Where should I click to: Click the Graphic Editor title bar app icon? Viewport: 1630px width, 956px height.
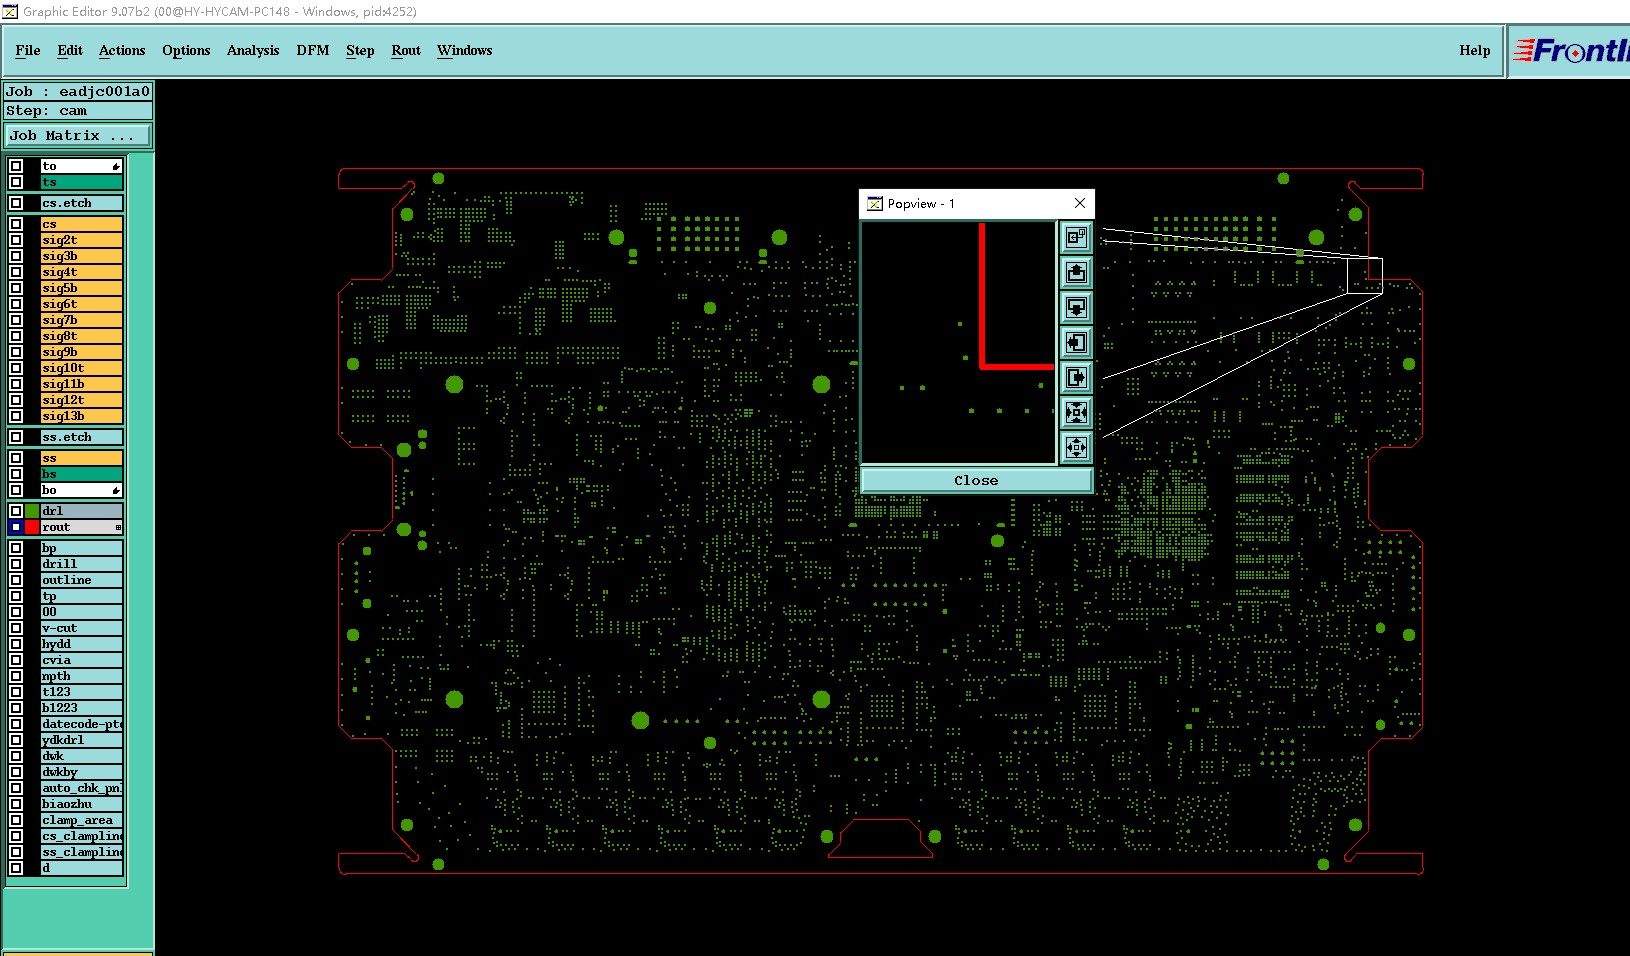[10, 11]
